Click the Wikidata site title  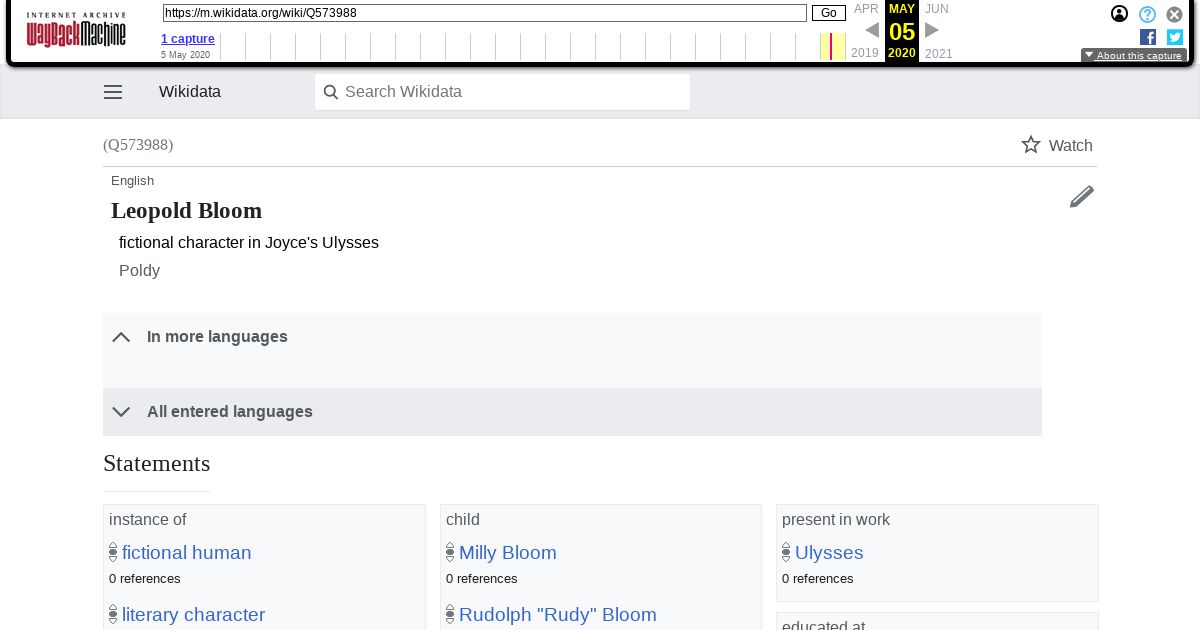click(x=190, y=92)
